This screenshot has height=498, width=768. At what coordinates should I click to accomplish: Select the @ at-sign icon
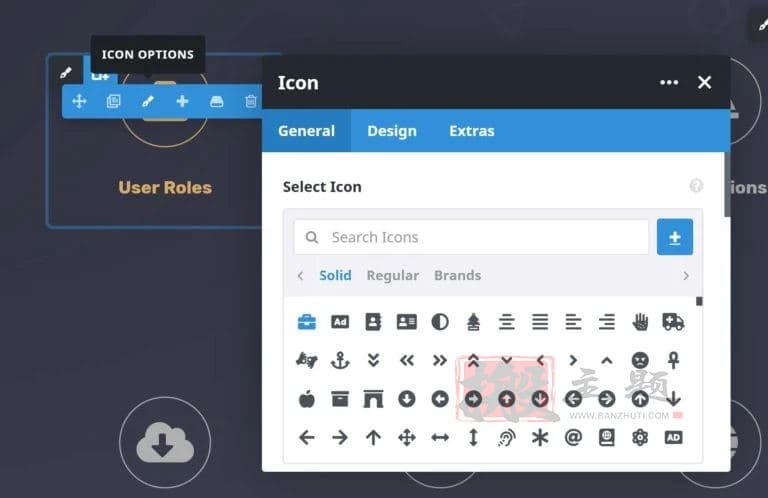point(573,437)
